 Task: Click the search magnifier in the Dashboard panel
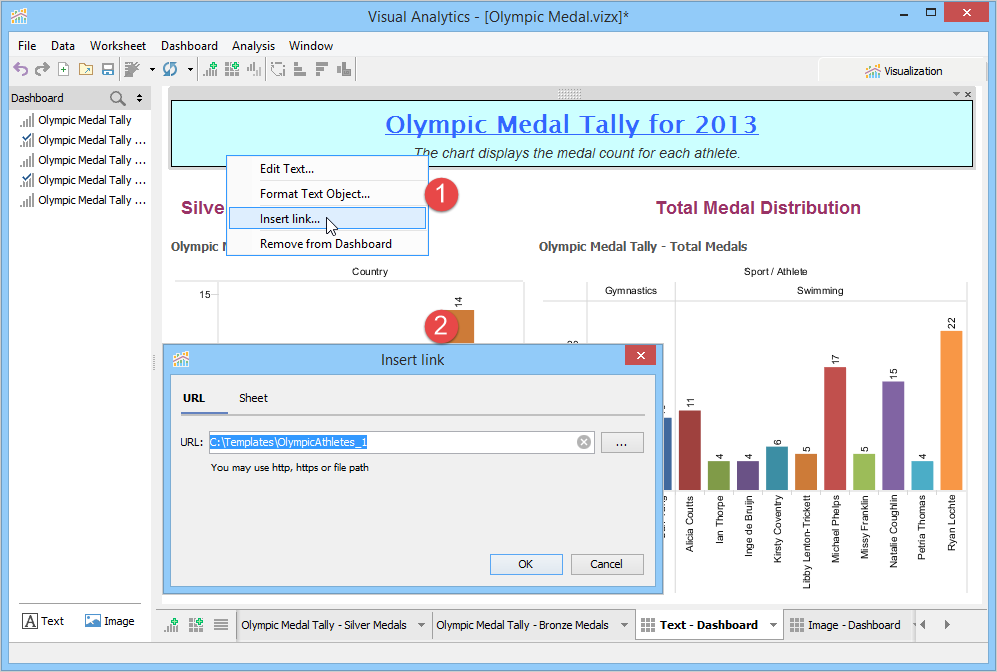(118, 98)
